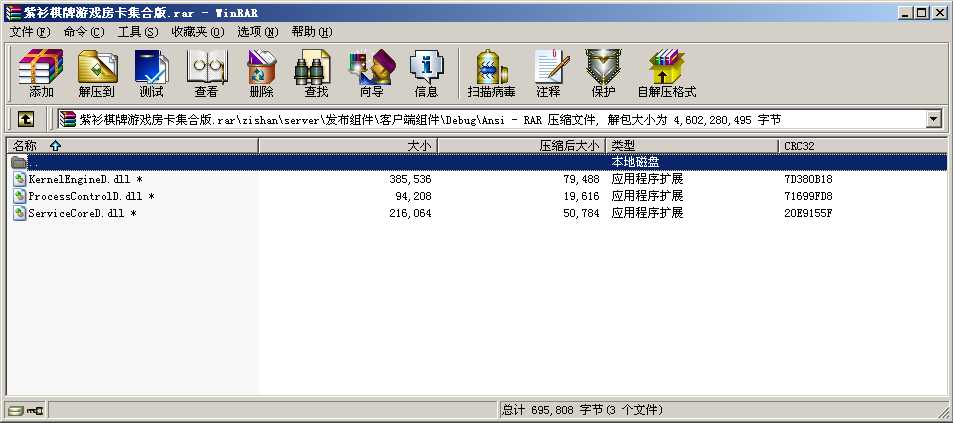Image resolution: width=953 pixels, height=423 pixels.
Task: Click CRC32 value 71699FD8
Action: [808, 197]
